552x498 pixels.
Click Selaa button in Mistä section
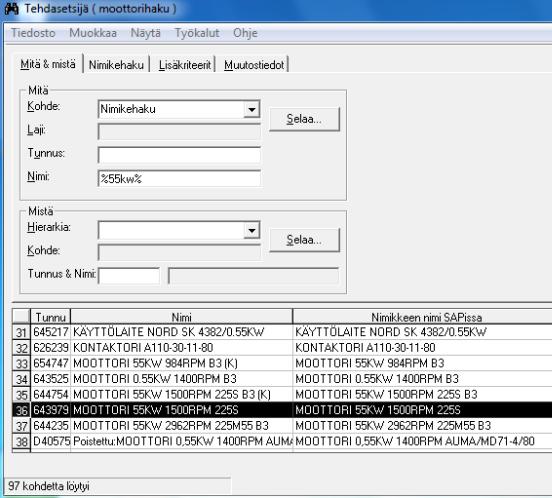[305, 240]
